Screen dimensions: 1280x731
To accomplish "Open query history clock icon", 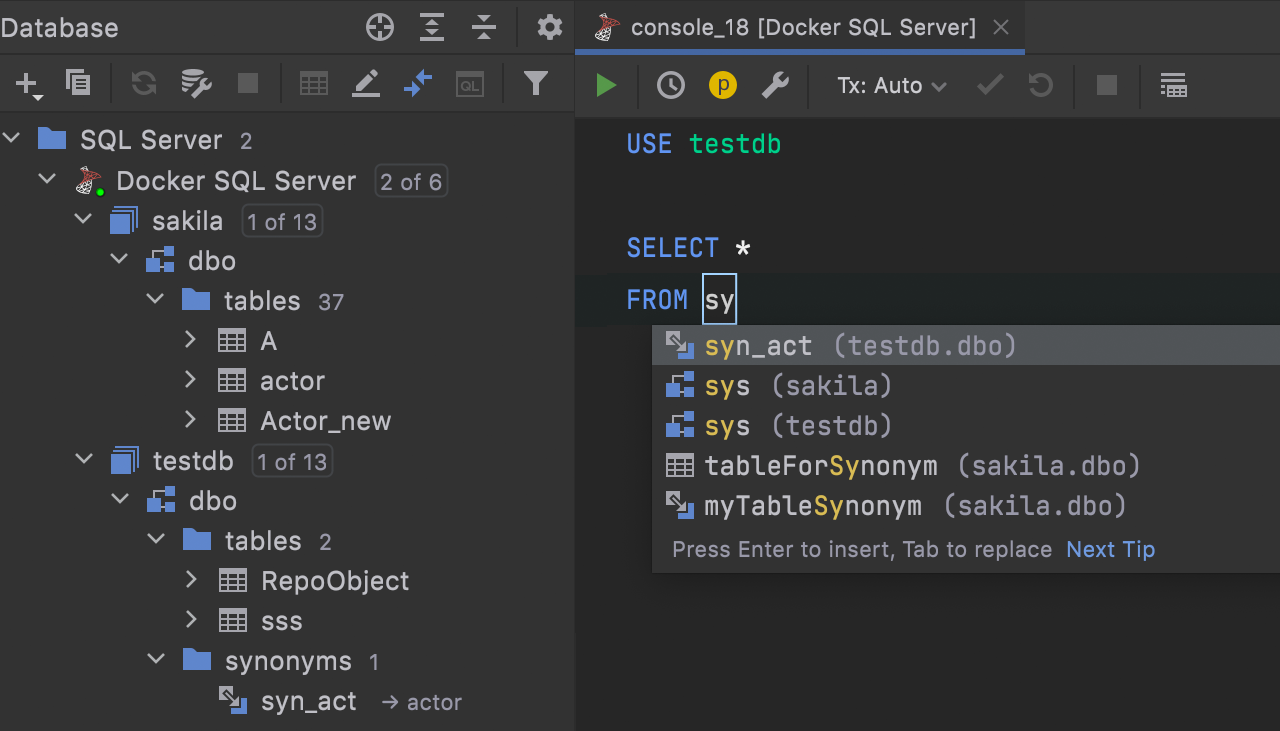I will [671, 86].
